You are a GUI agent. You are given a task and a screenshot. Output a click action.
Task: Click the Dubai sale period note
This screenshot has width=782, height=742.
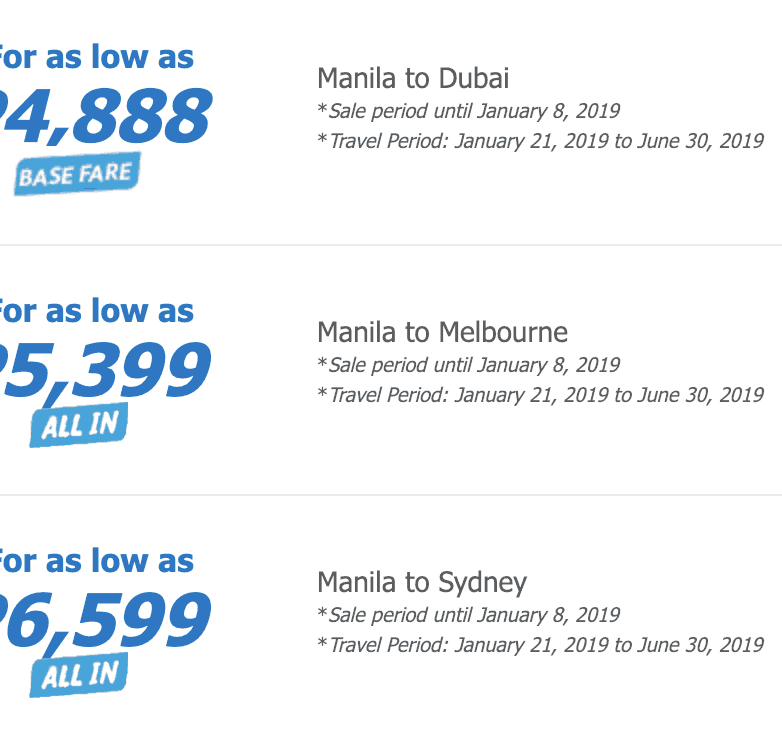click(x=468, y=111)
